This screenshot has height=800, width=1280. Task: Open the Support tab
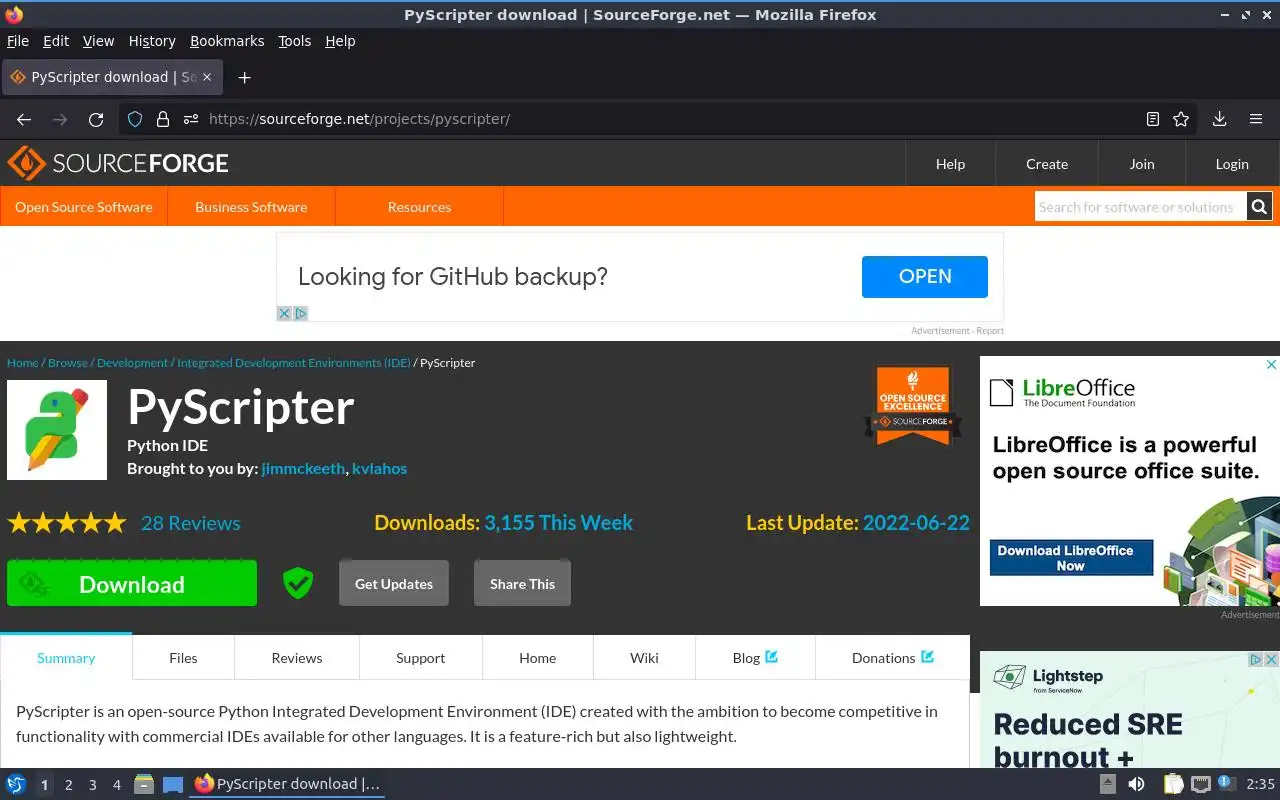(x=420, y=657)
